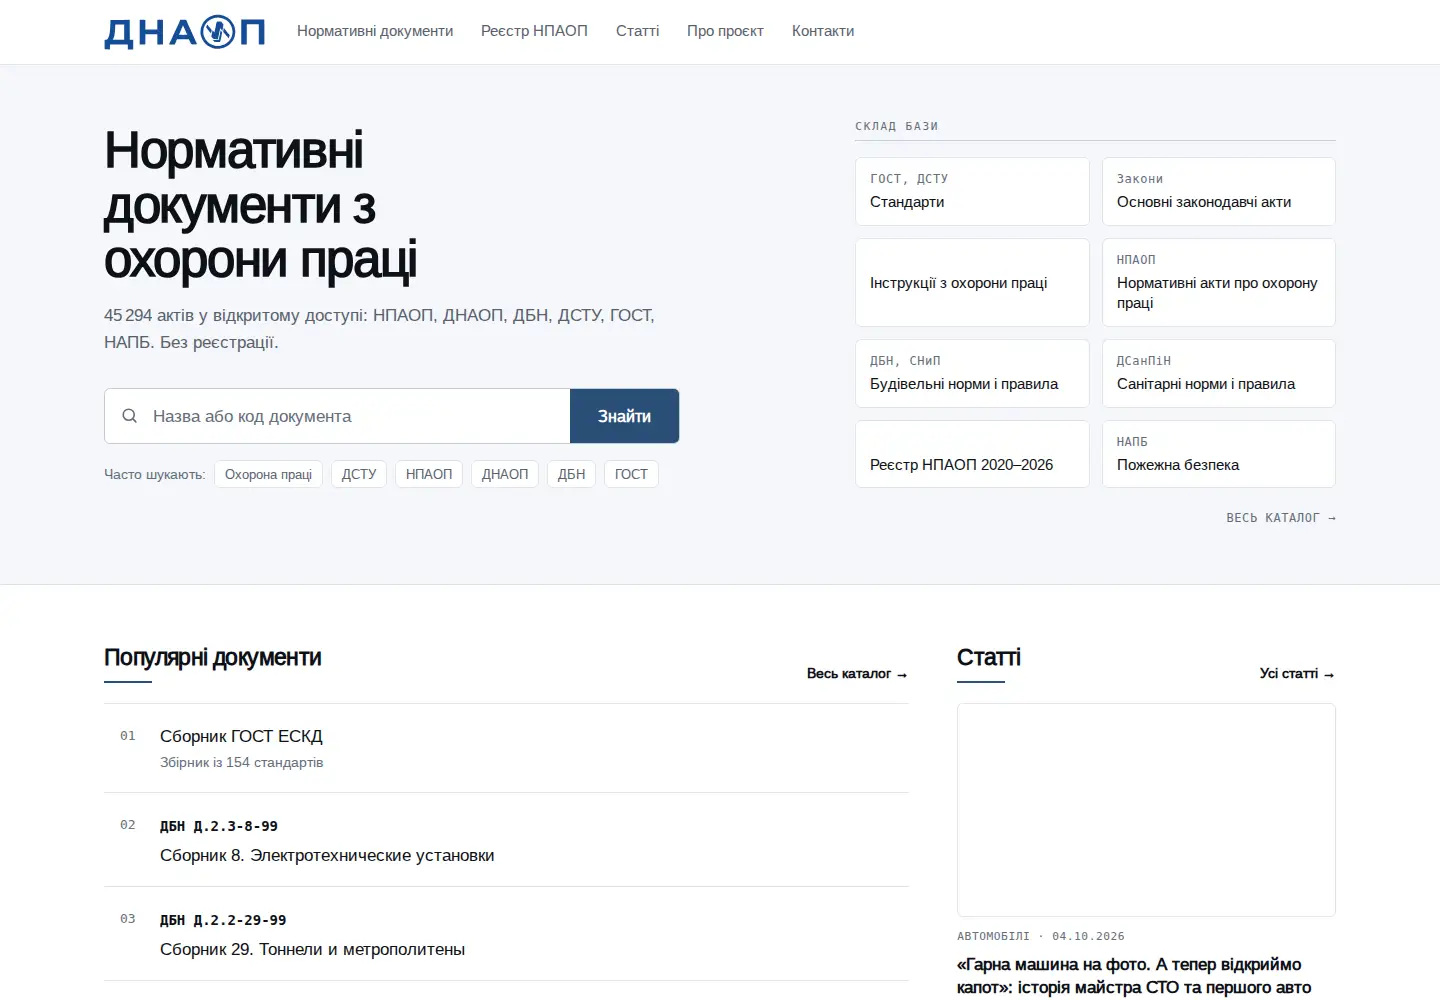Viewport: 1440px width, 1000px height.
Task: Open the Про проєкт page
Action: tap(725, 31)
